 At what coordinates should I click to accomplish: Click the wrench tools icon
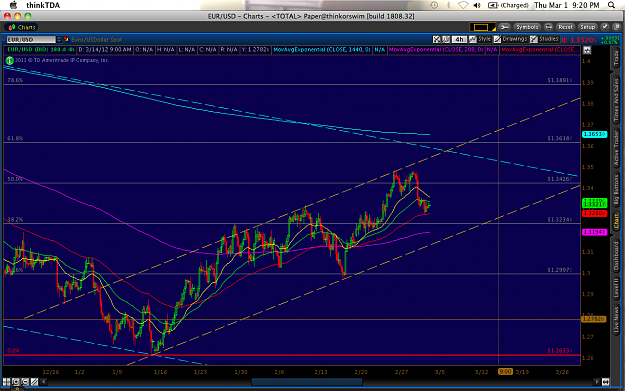[505, 27]
